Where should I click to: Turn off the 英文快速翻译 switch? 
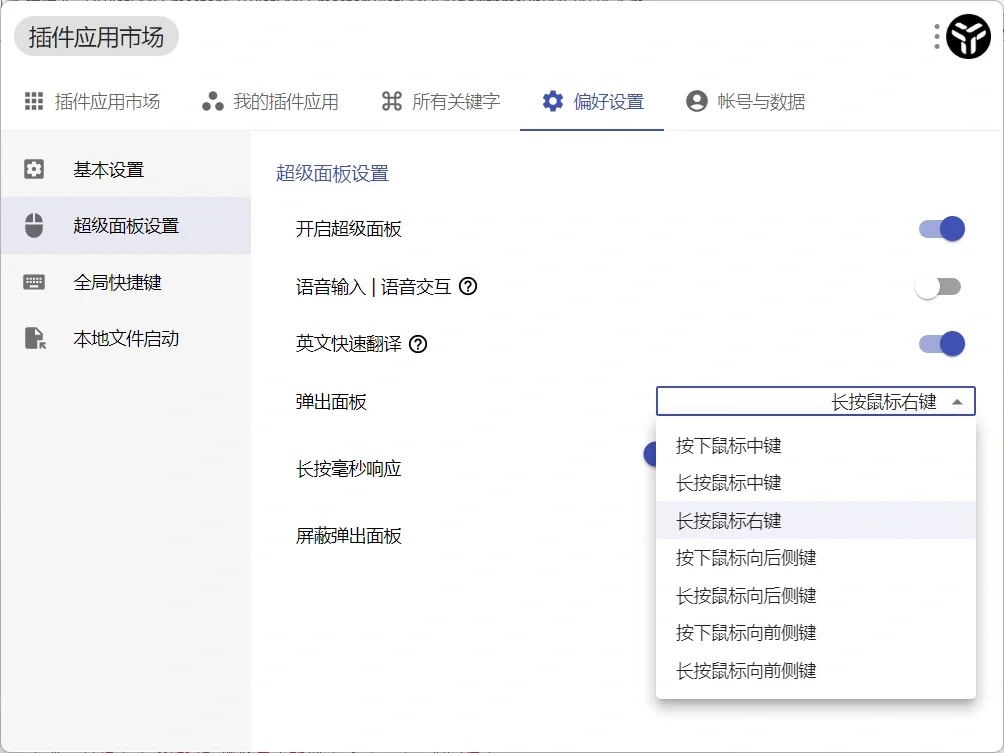pos(940,343)
